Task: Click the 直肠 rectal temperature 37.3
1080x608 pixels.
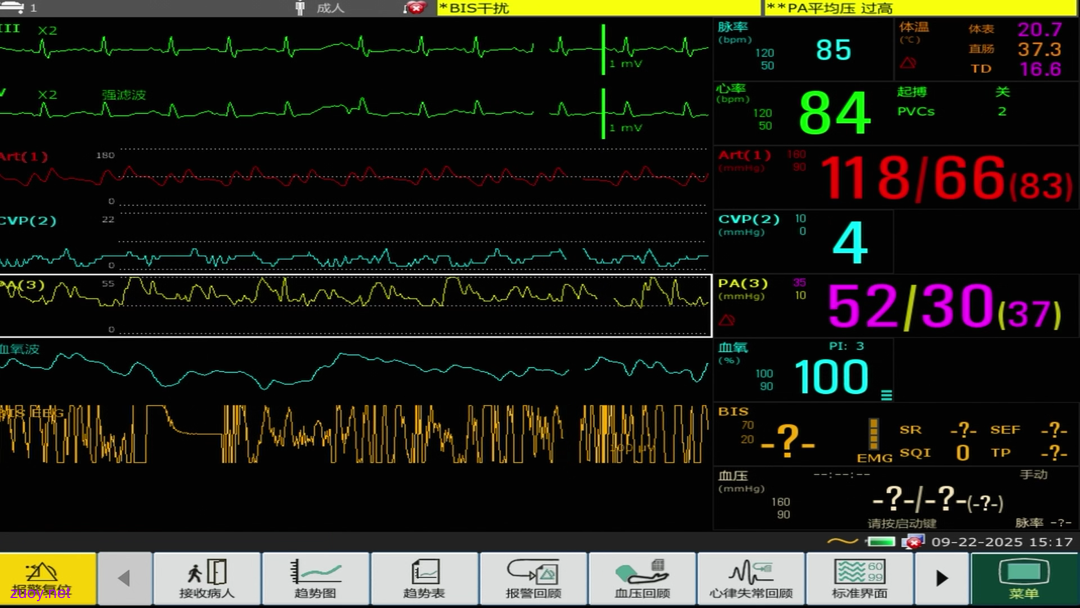Action: [x=1040, y=50]
